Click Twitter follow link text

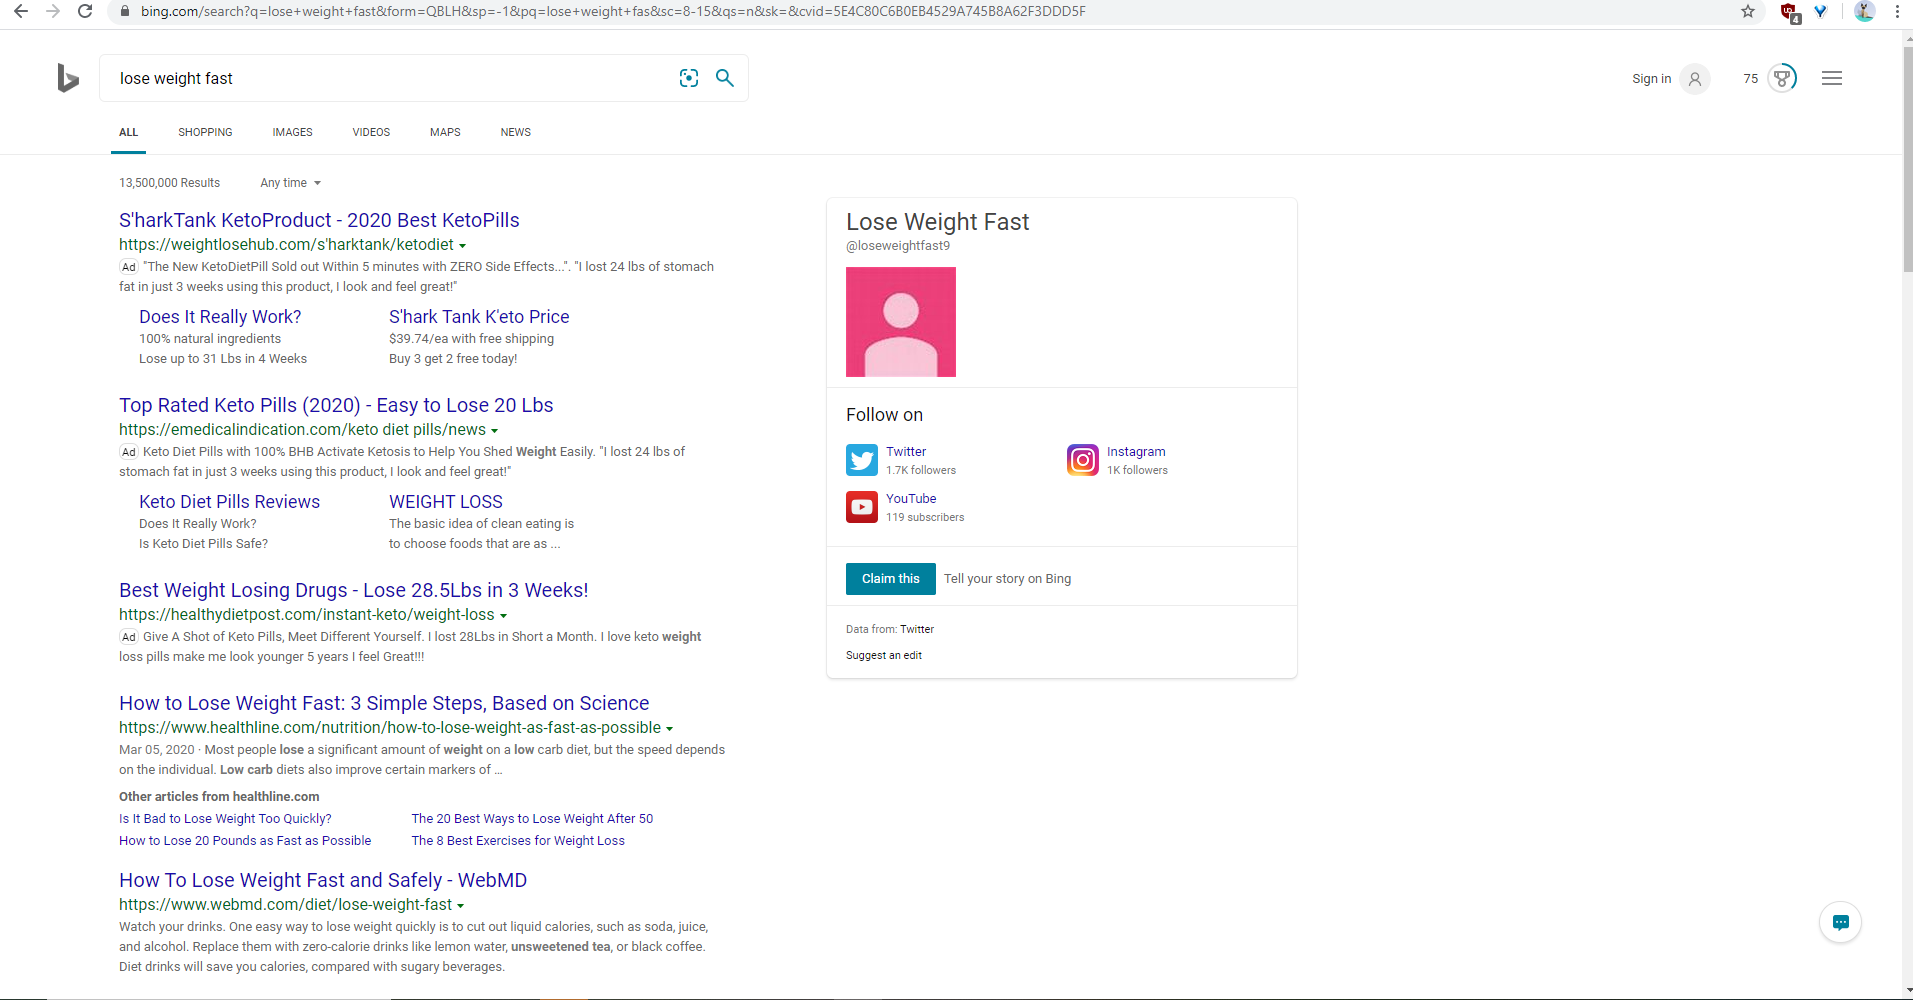[906, 452]
